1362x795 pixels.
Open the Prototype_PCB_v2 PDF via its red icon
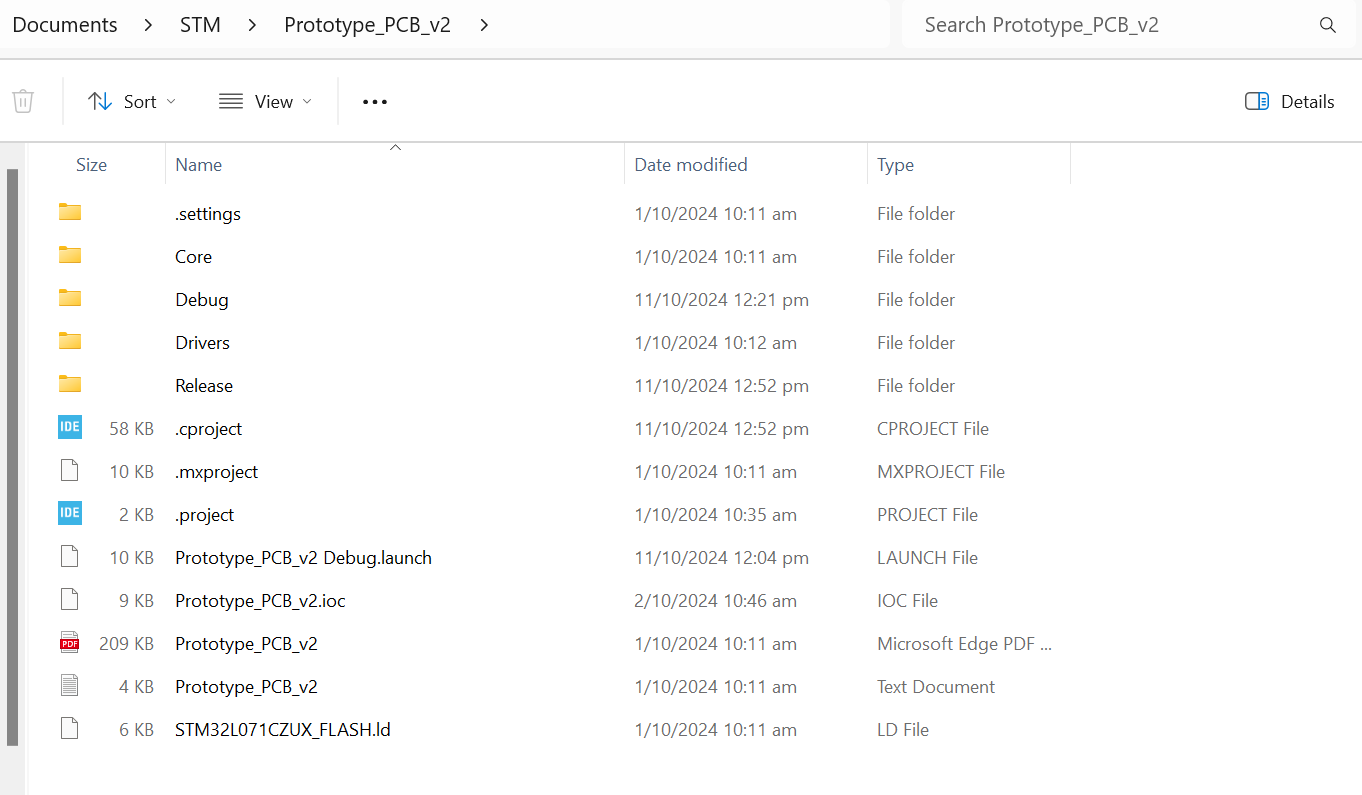[x=69, y=642]
